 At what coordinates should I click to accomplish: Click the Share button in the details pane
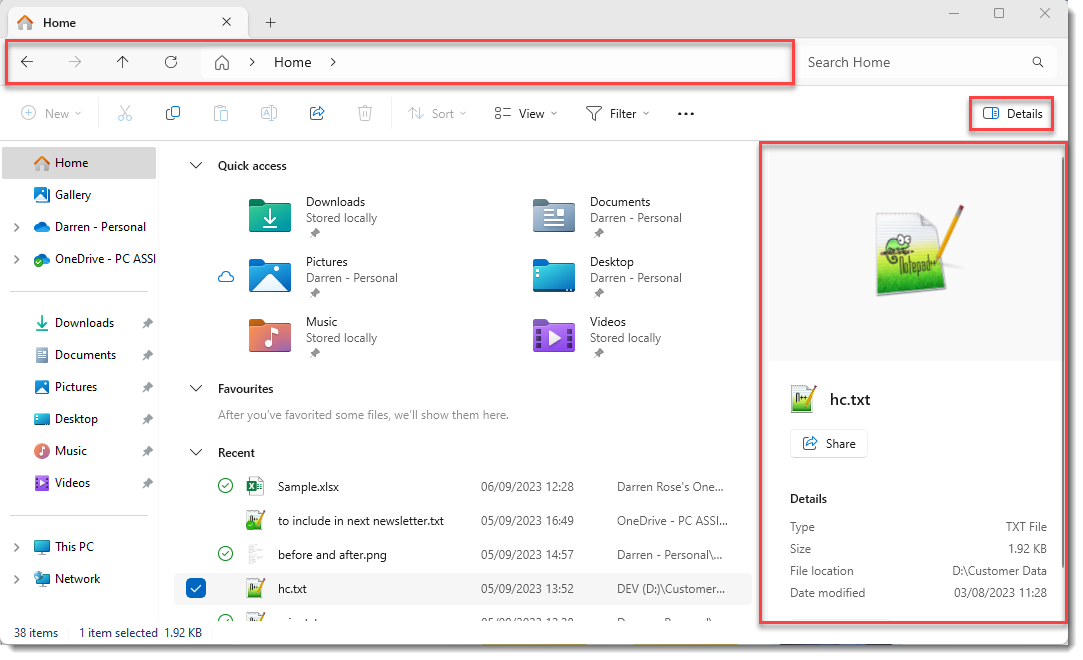(x=829, y=443)
